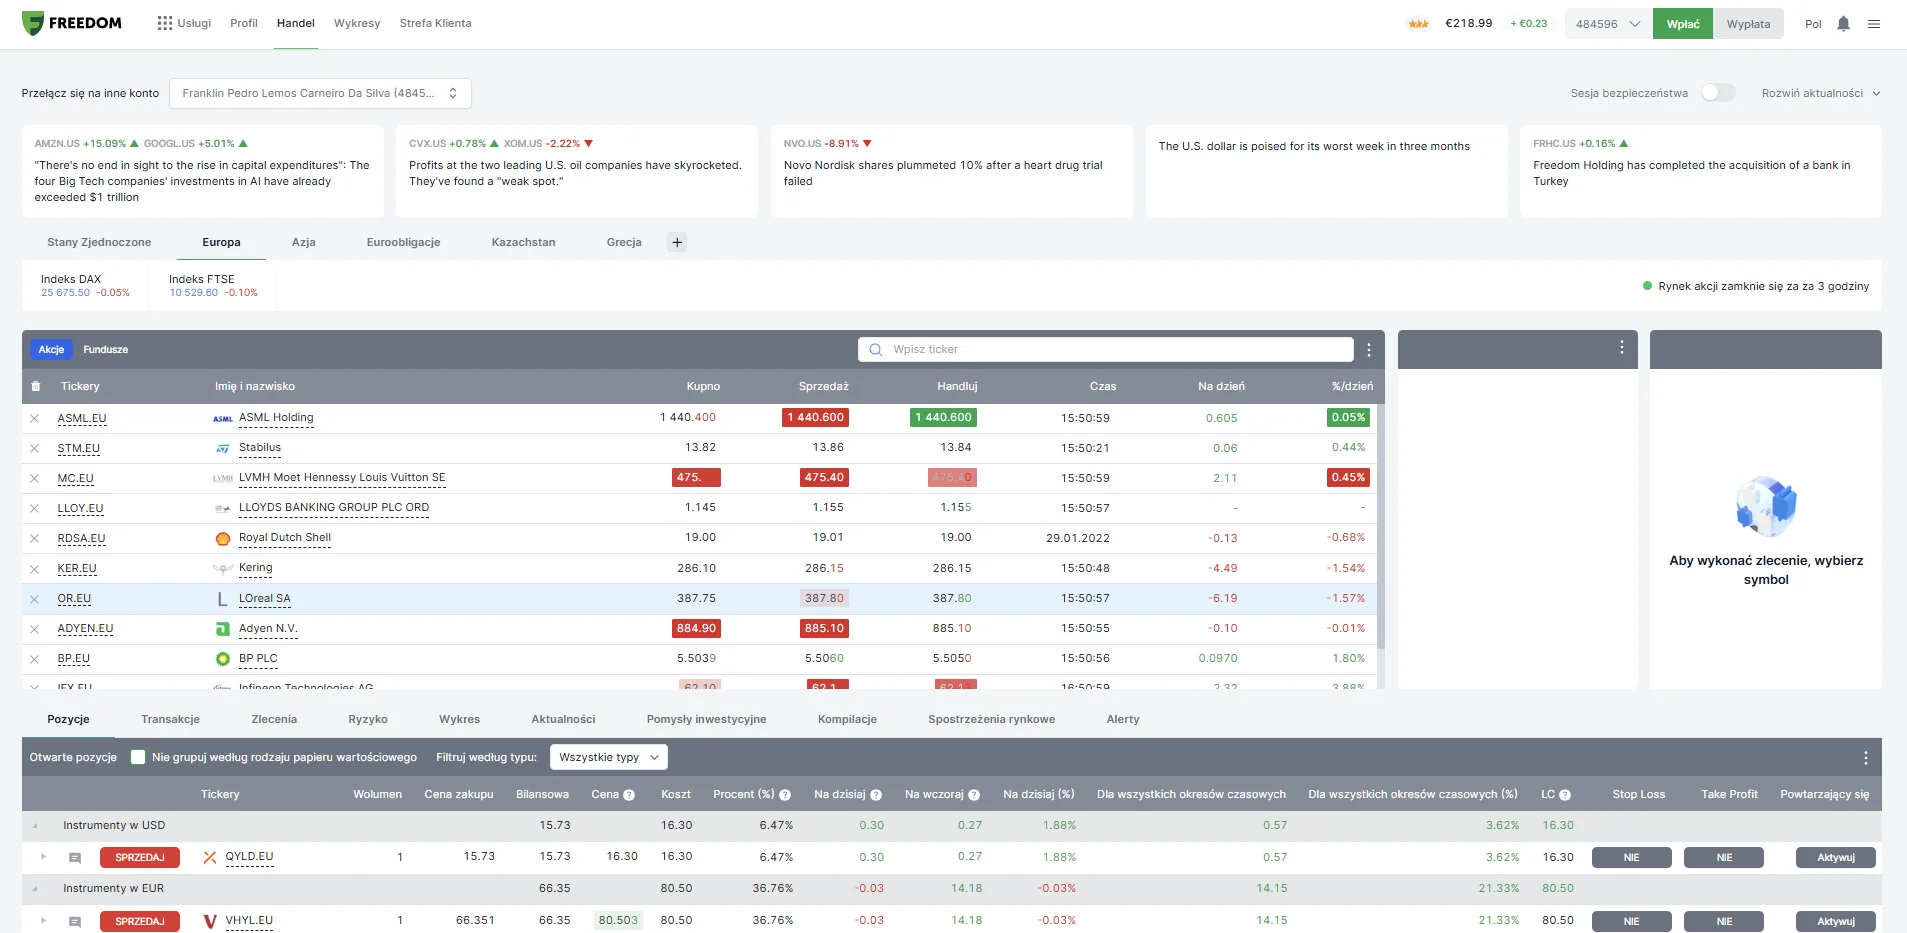This screenshot has height=933, width=1907.
Task: Go to Wykresy in top navigation
Action: 357,23
